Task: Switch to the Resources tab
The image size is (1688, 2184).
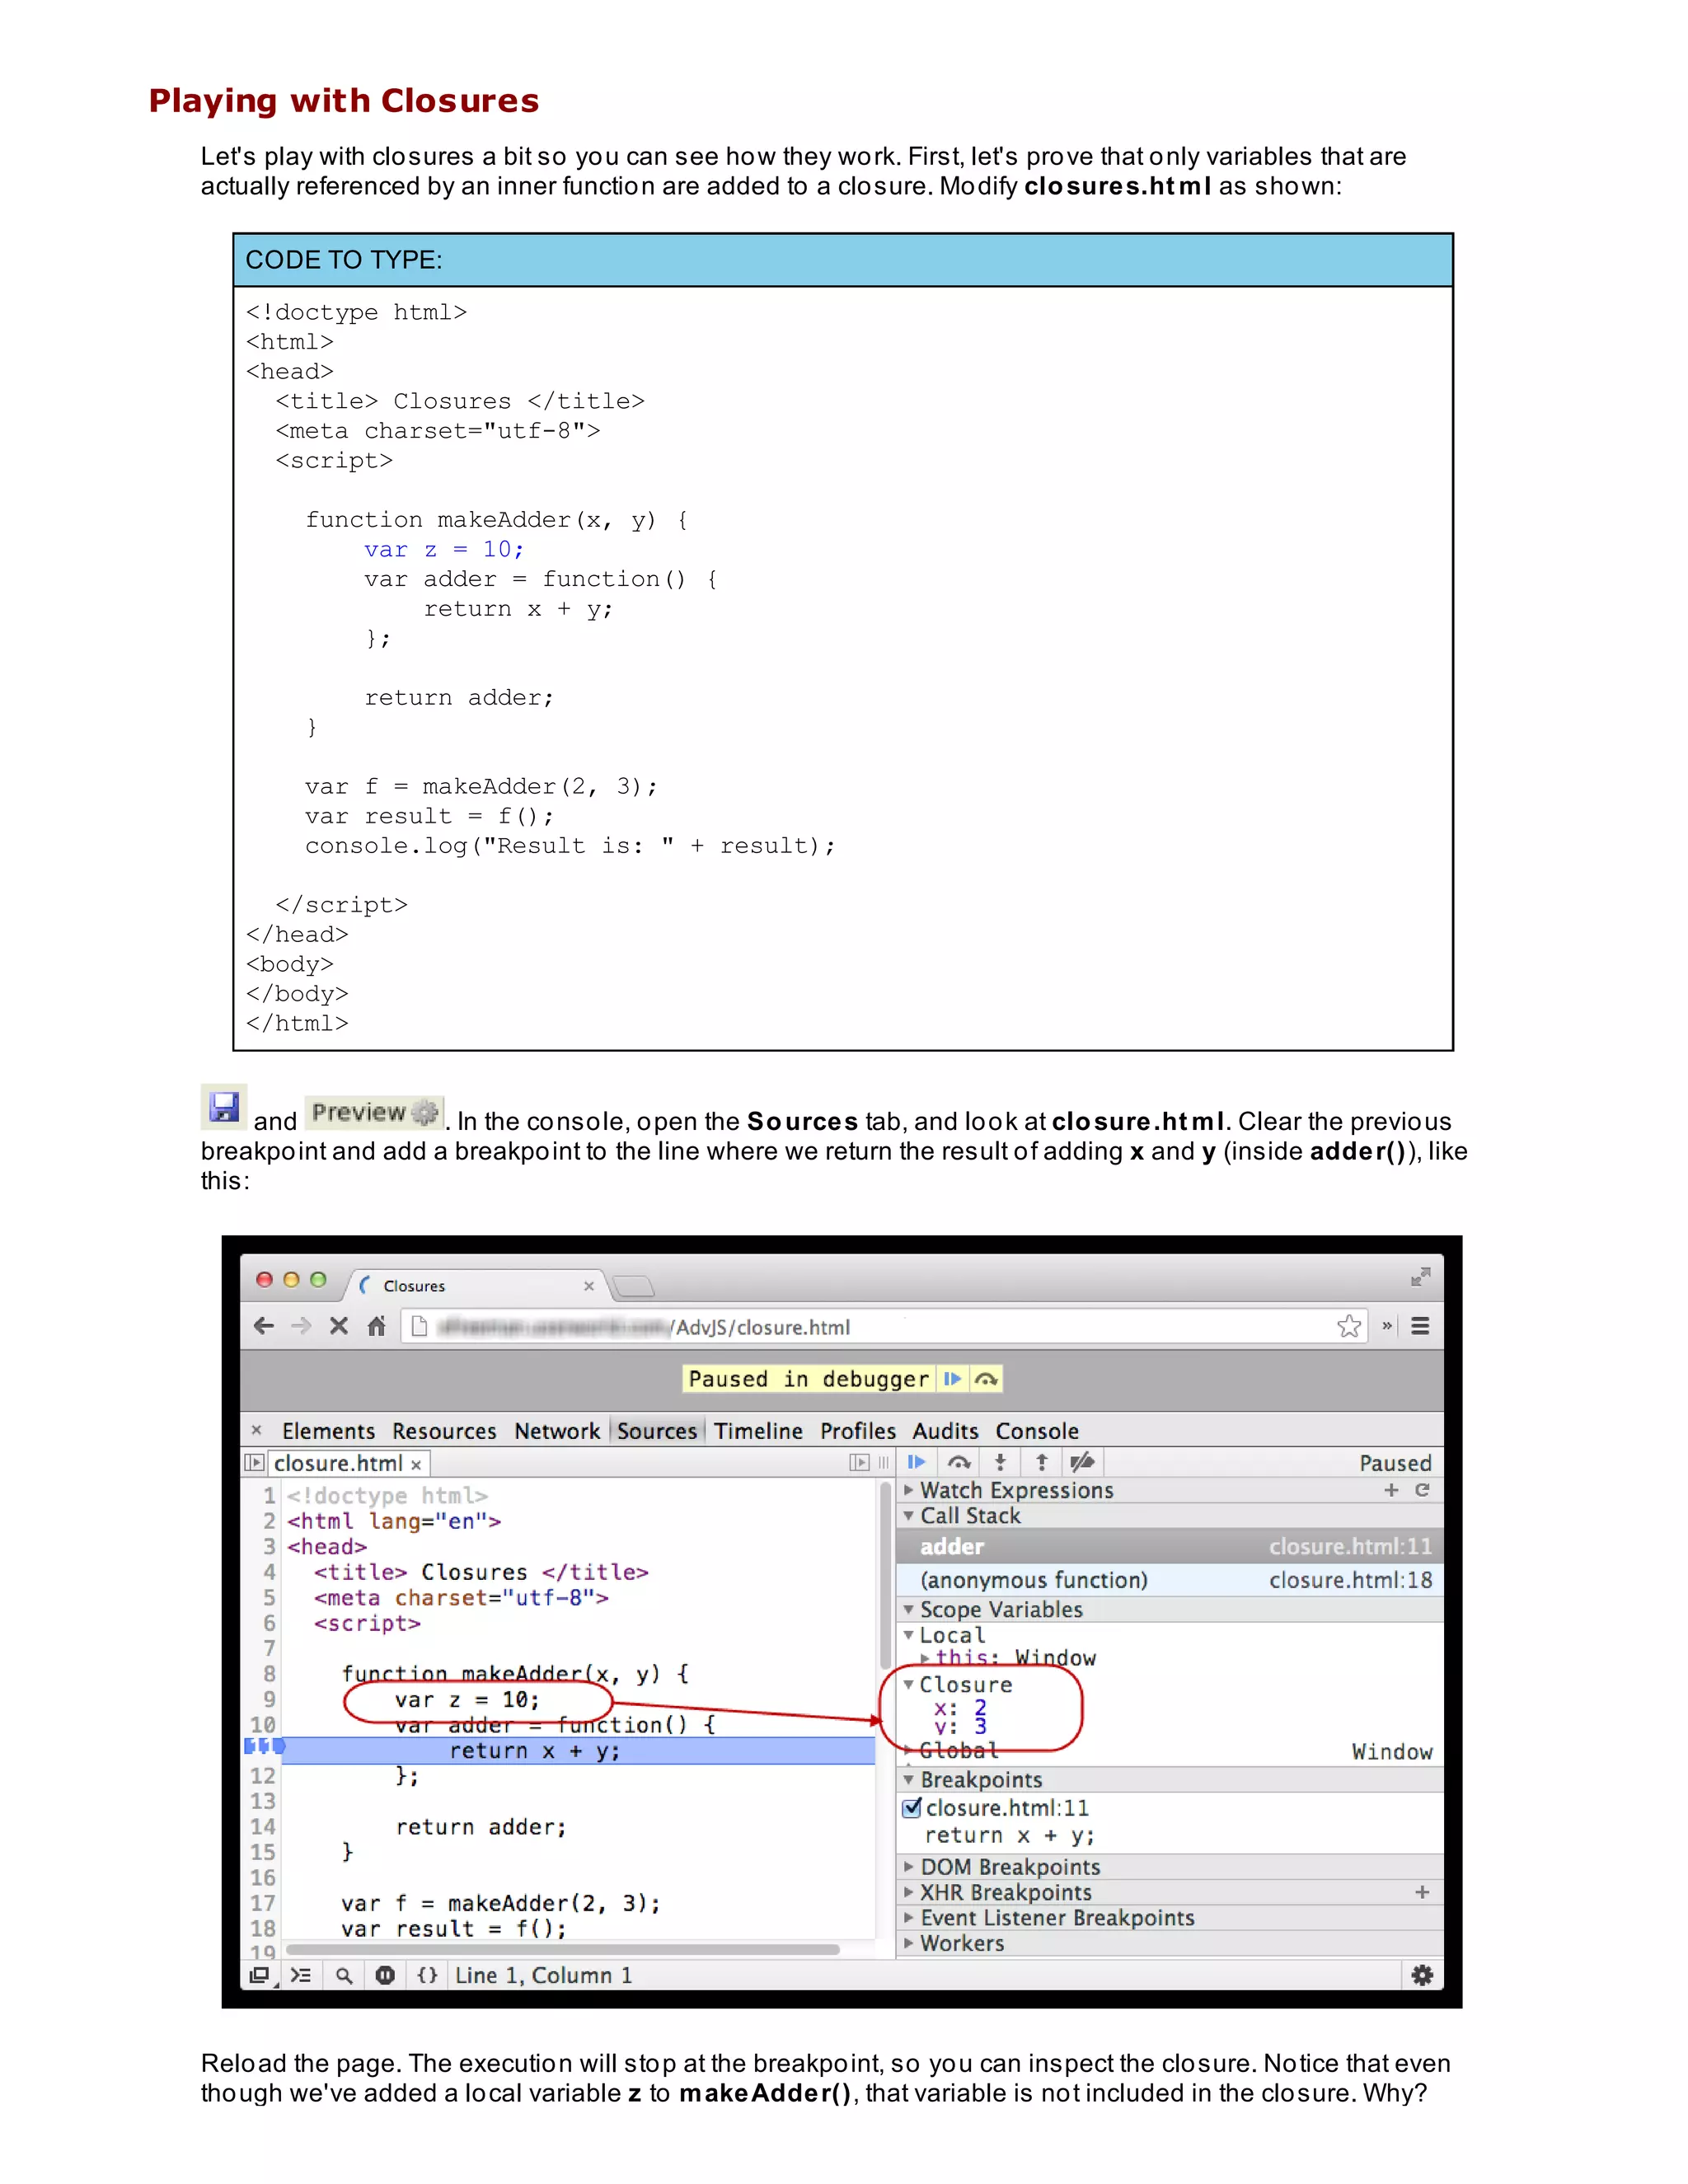Action: (x=444, y=1431)
